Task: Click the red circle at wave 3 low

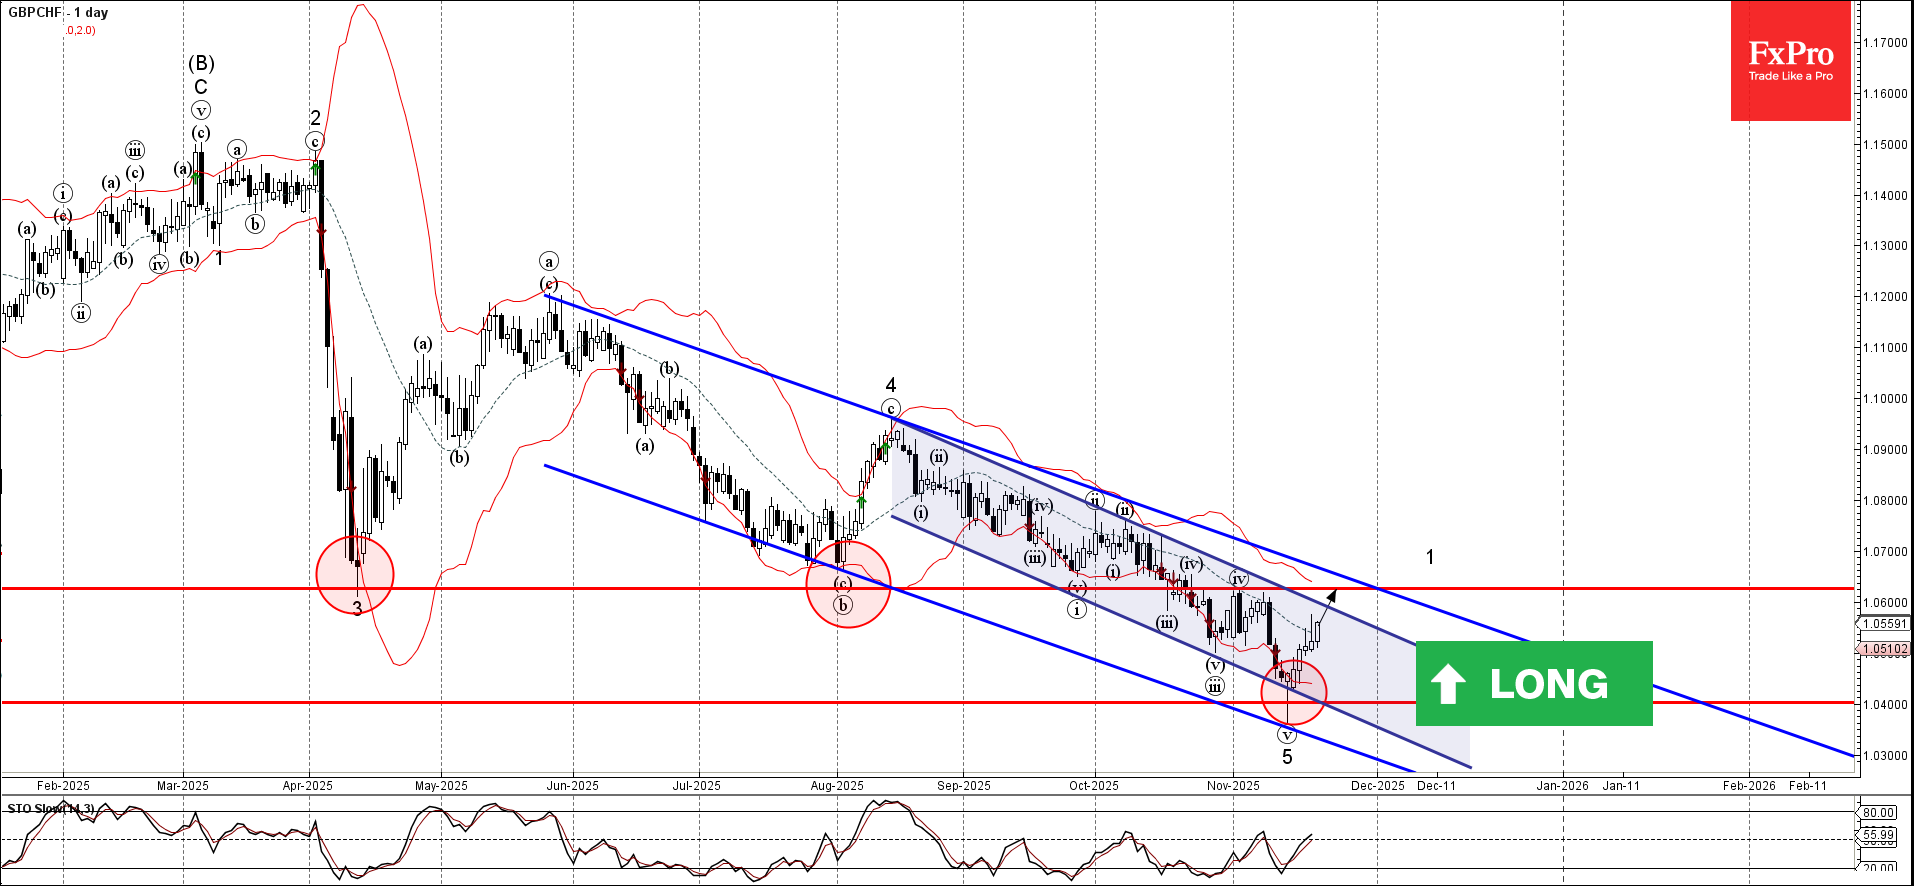Action: tap(355, 574)
